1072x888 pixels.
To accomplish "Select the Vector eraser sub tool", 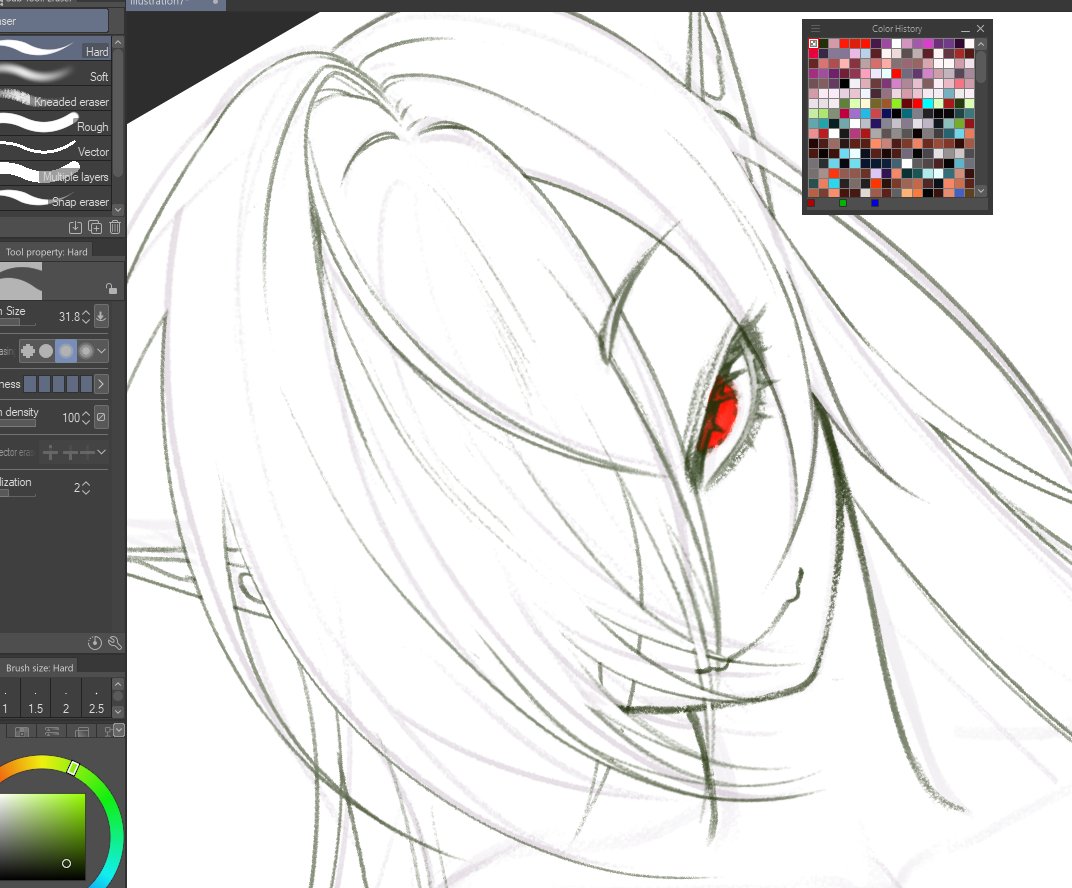I will [x=55, y=150].
